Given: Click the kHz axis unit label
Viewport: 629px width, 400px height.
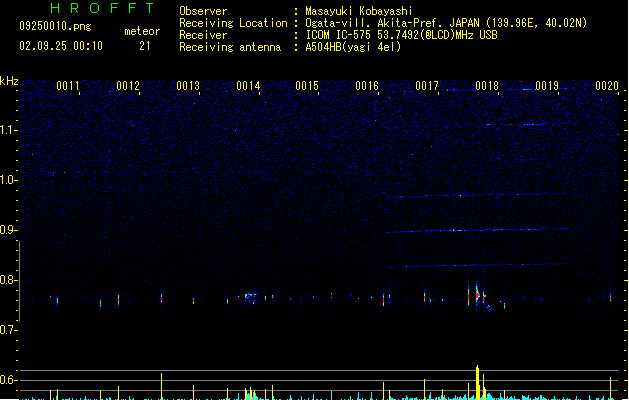Looking at the screenshot, I should coord(9,81).
